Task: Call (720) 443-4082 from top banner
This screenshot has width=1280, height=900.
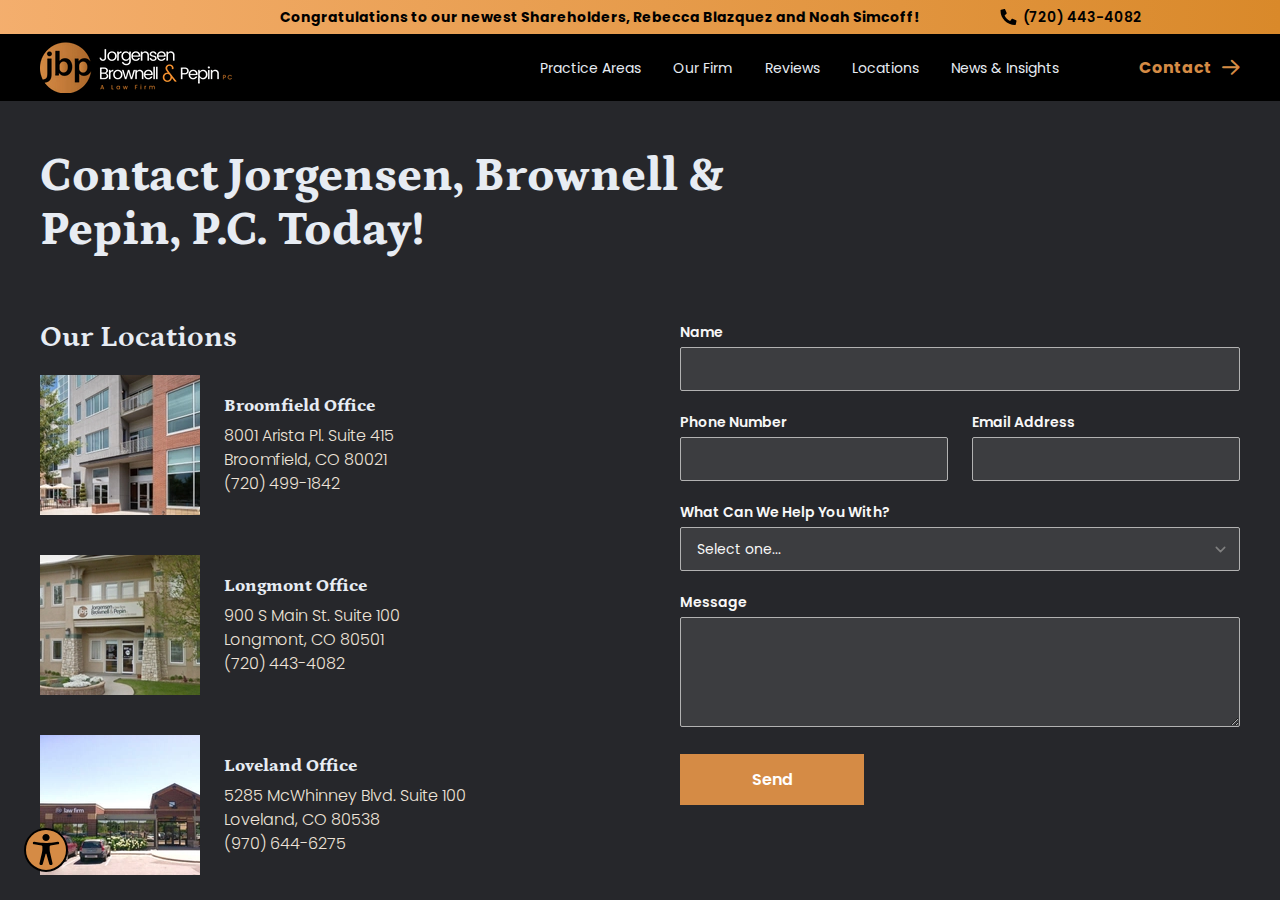Action: [x=1082, y=17]
